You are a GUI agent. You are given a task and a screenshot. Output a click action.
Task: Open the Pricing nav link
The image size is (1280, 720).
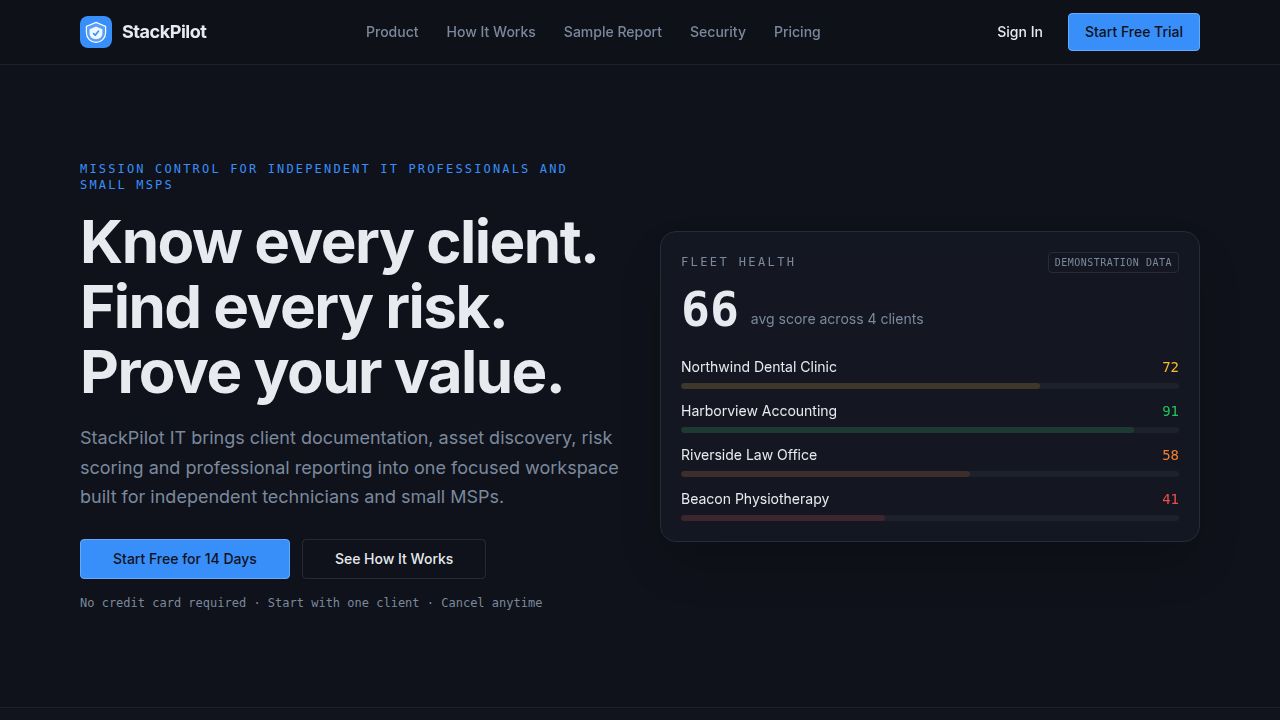click(797, 32)
